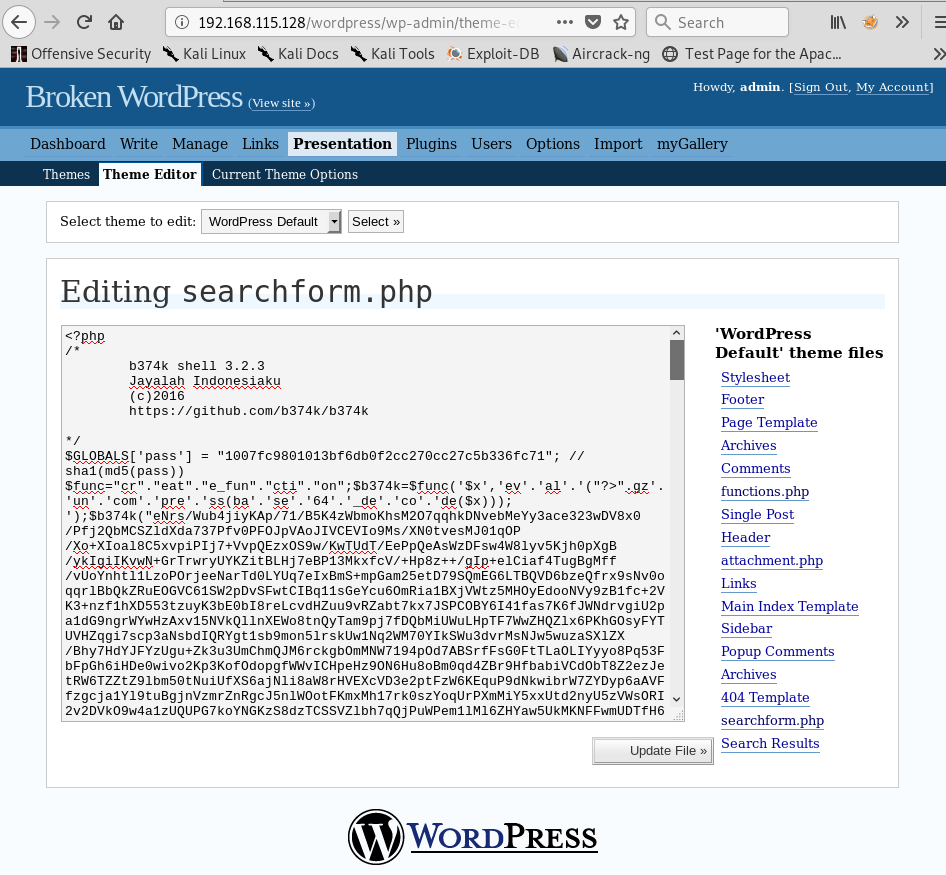The height and width of the screenshot is (875, 946).
Task: Open the Manage menu item
Action: click(x=200, y=144)
